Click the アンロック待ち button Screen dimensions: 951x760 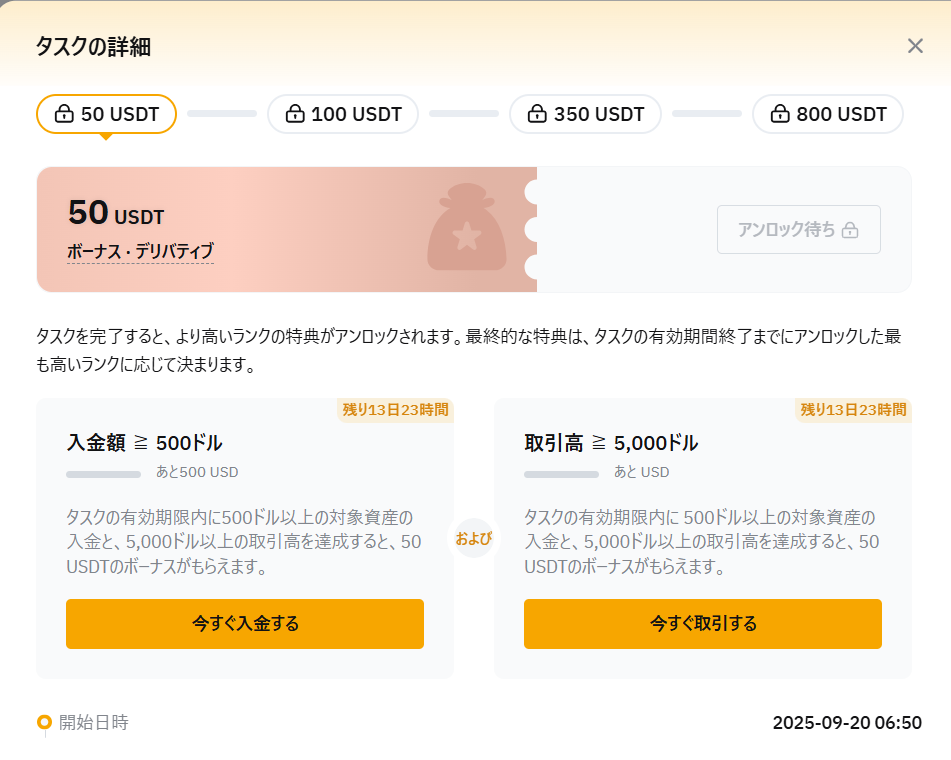click(798, 229)
